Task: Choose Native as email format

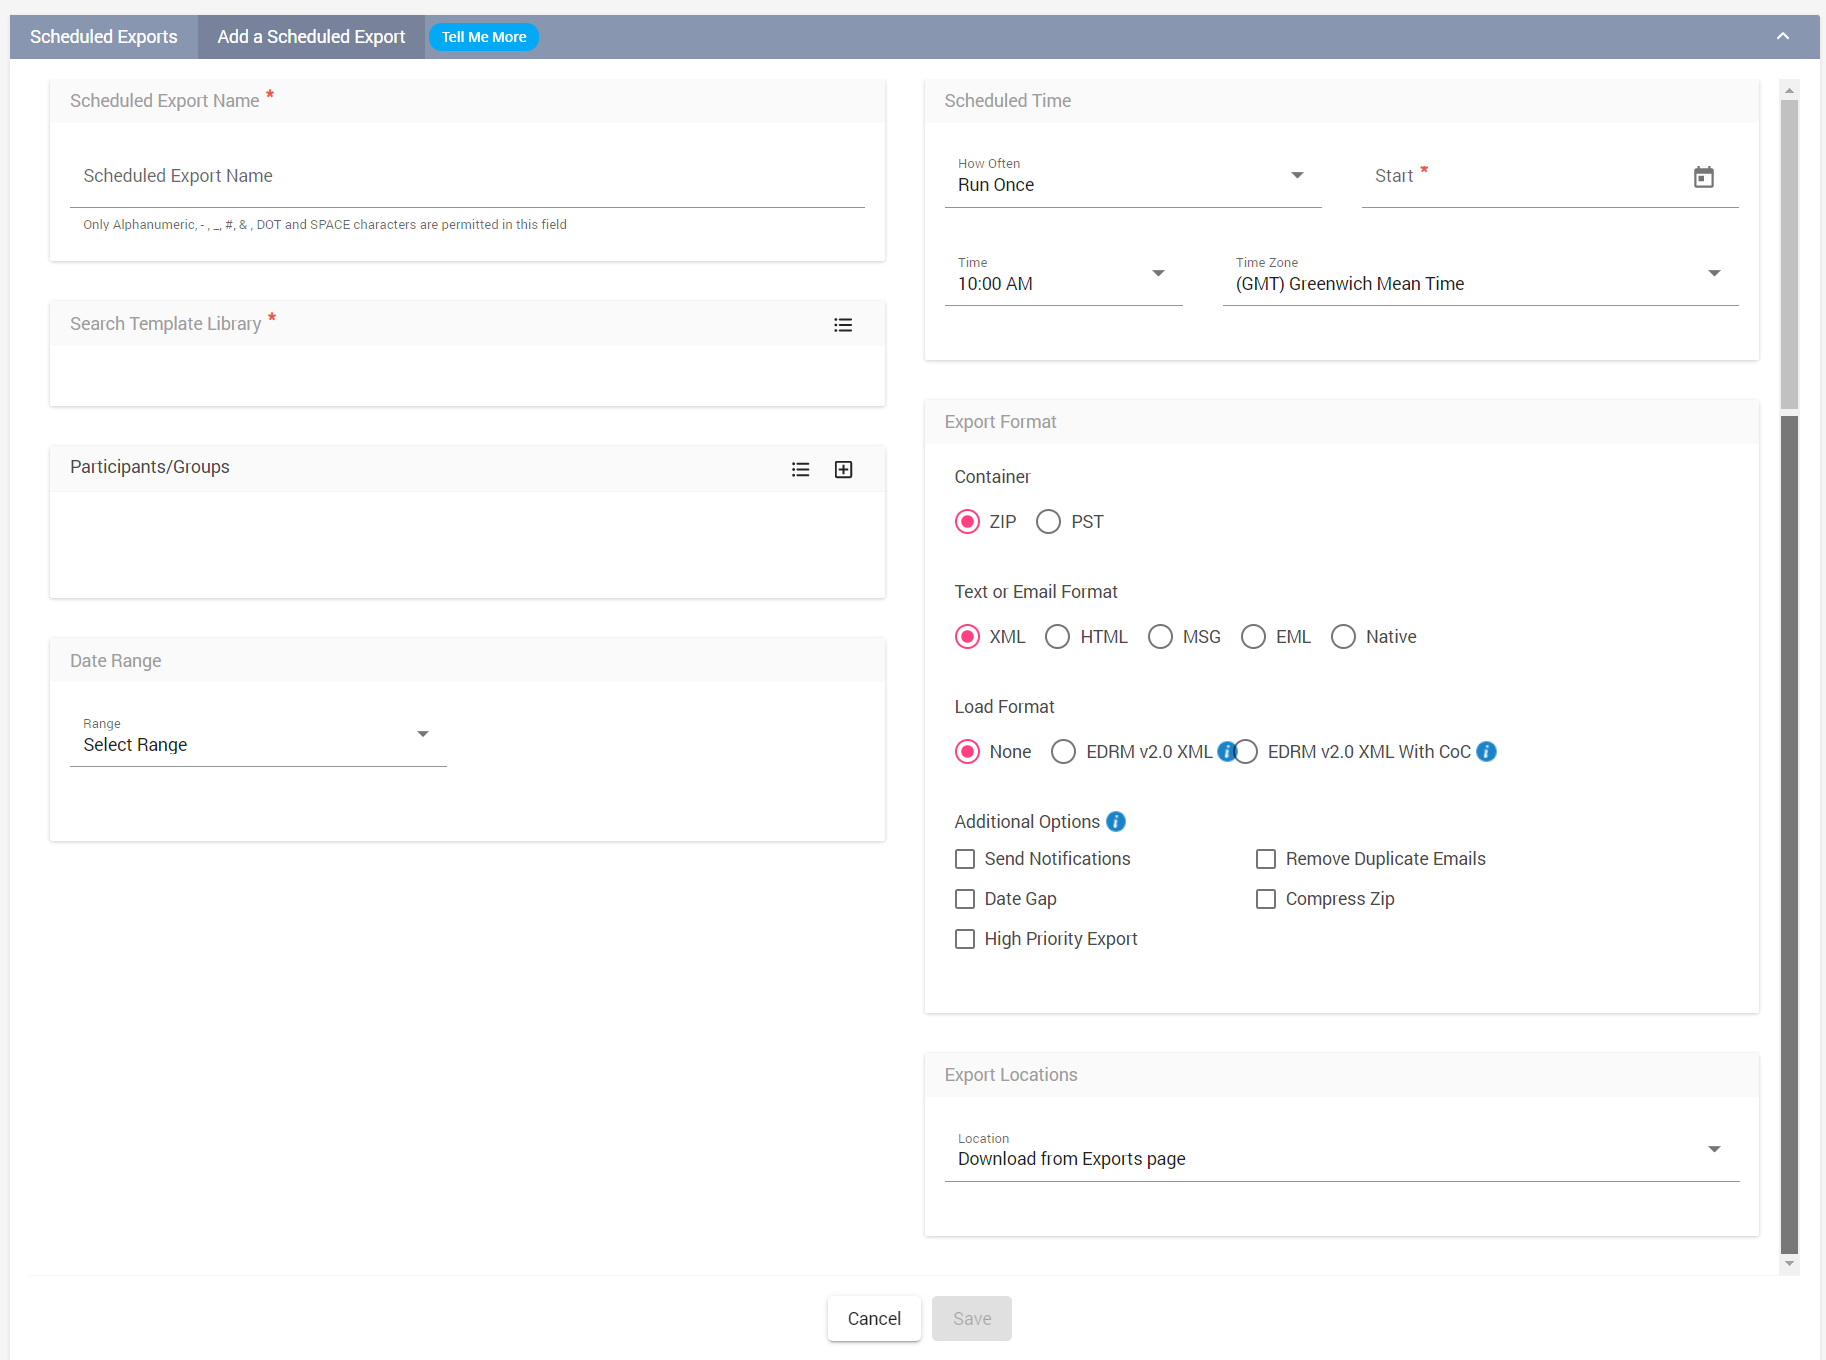Action: pos(1343,637)
